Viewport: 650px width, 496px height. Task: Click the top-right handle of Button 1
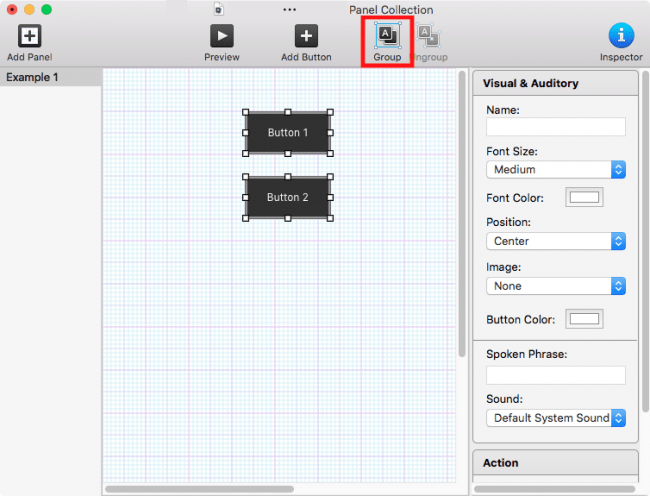click(330, 112)
